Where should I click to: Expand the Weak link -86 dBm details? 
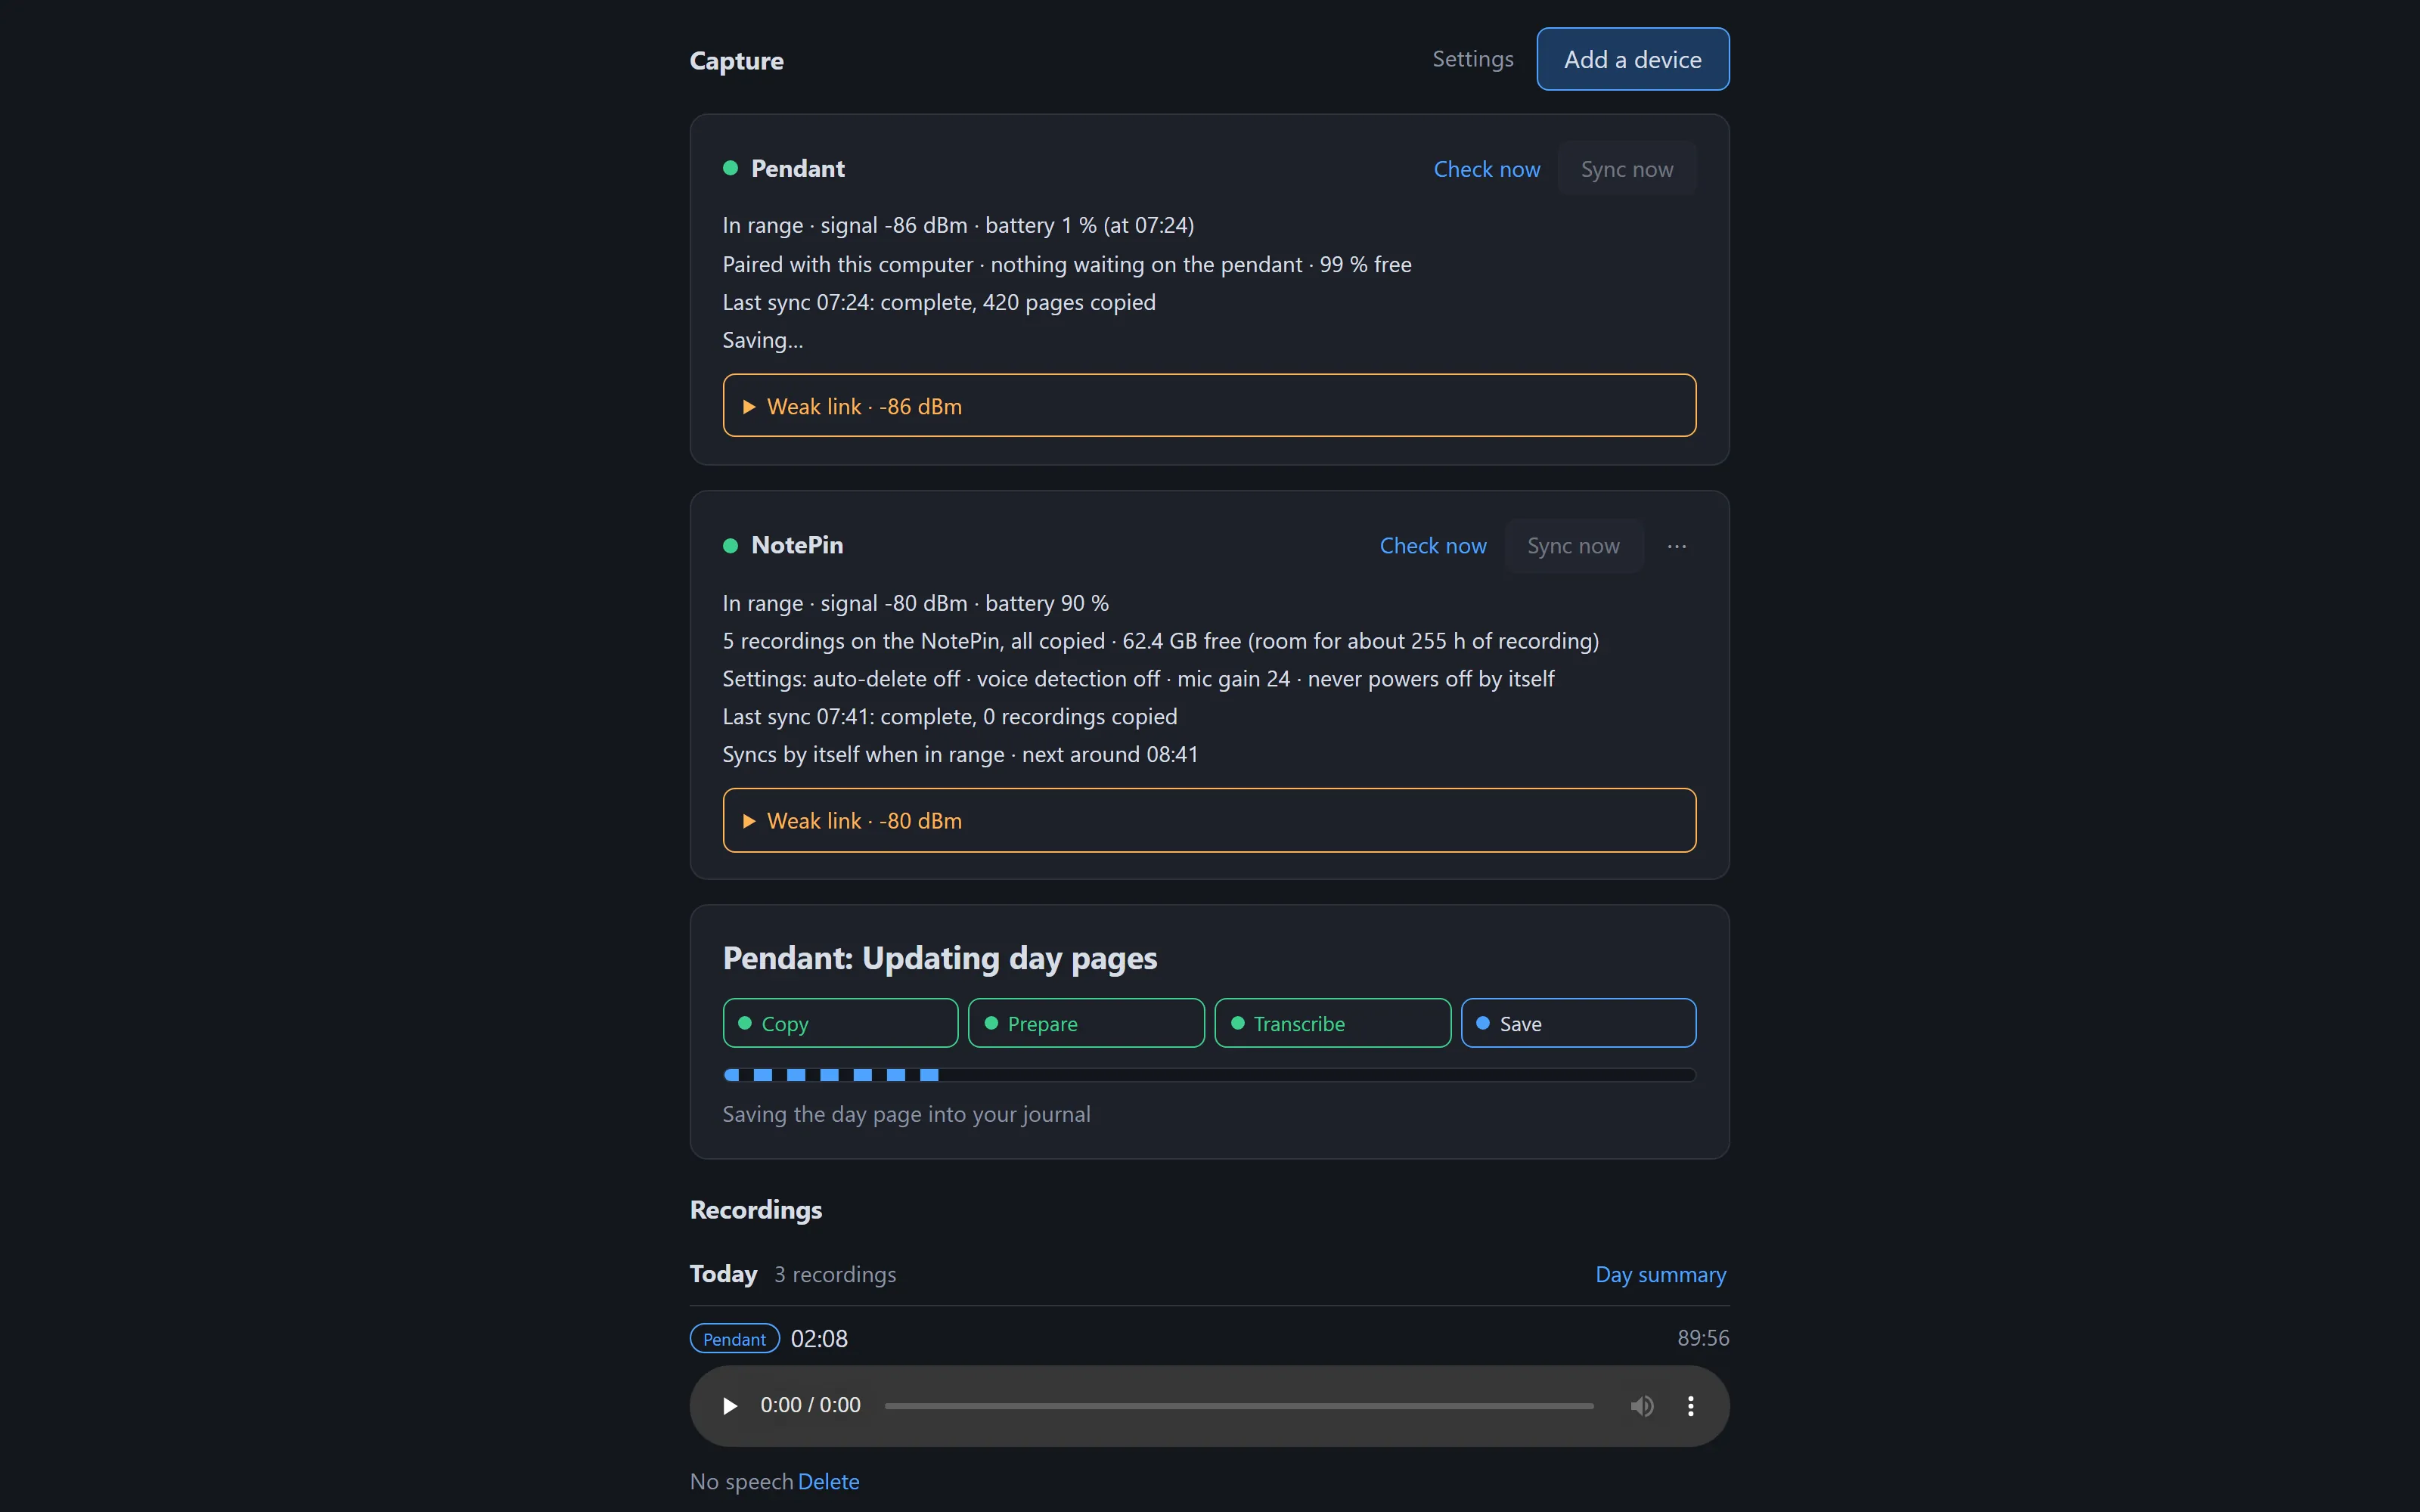click(1209, 406)
